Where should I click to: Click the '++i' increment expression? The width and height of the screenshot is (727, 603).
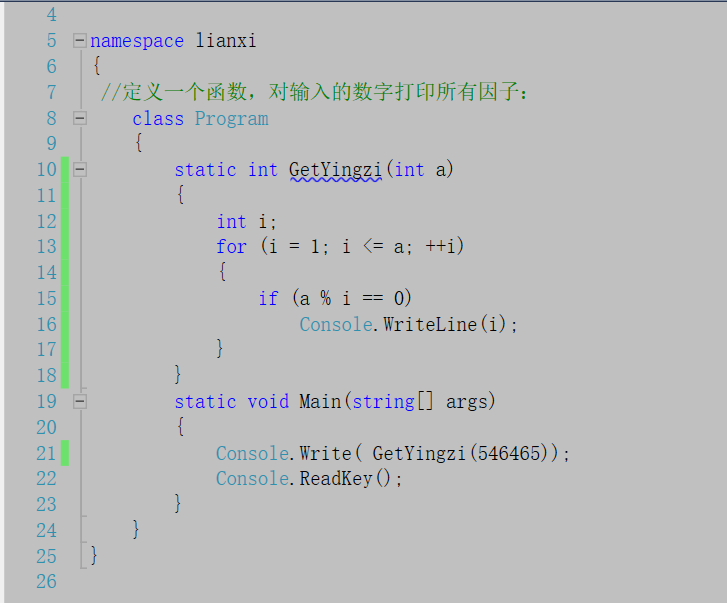tap(440, 246)
